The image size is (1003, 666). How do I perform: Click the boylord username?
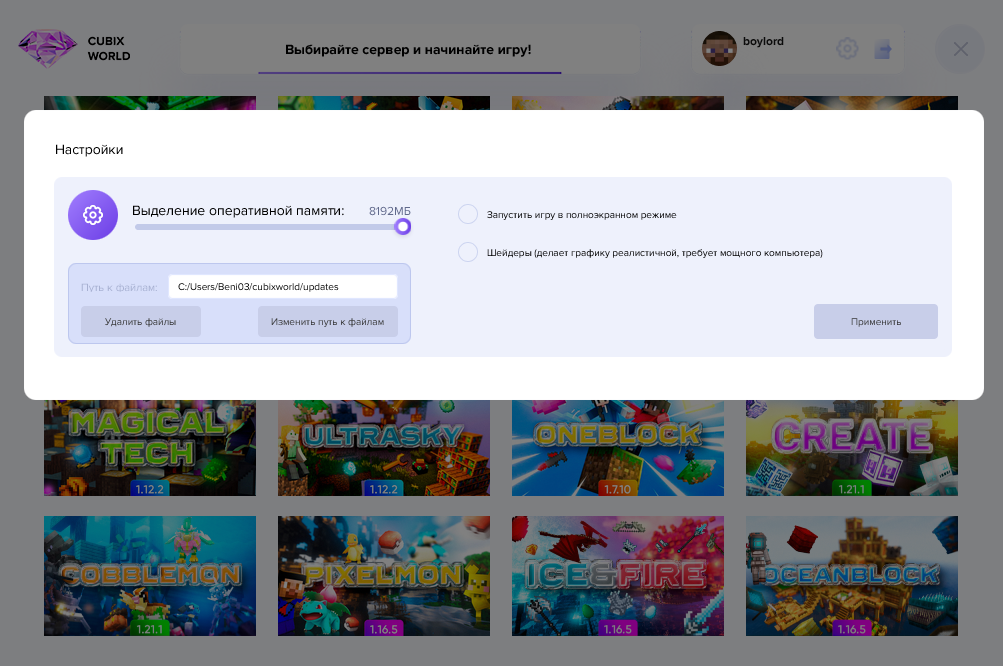click(763, 42)
